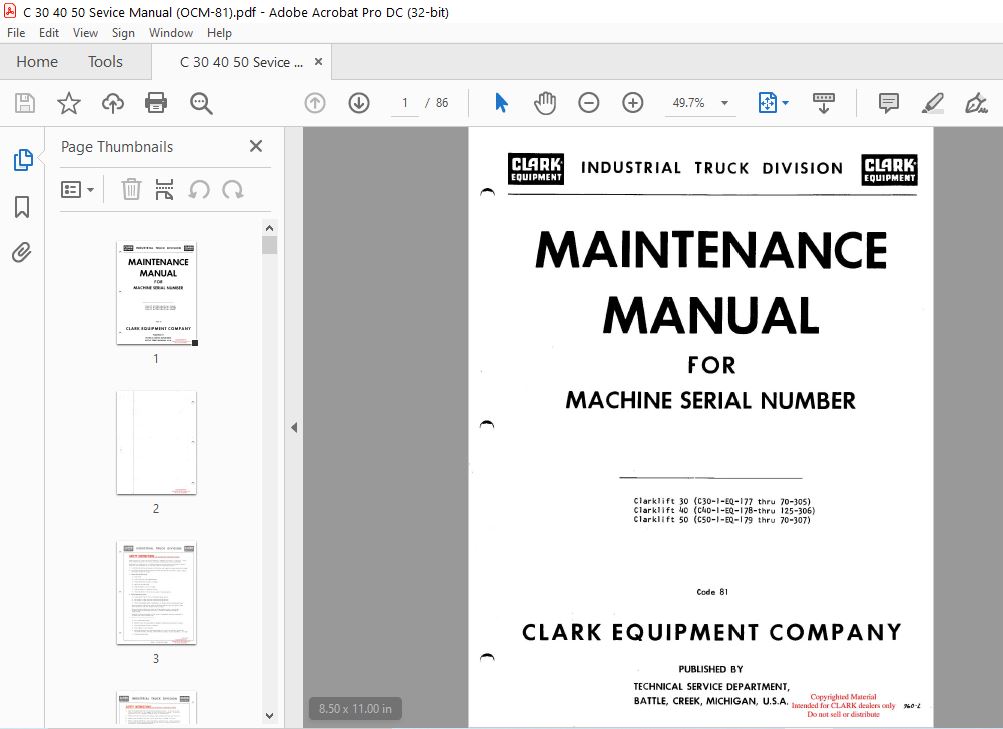Viewport: 1003px width, 729px height.
Task: Click the CLARK EQUIPMENT COMPANY line
Action: pos(711,632)
